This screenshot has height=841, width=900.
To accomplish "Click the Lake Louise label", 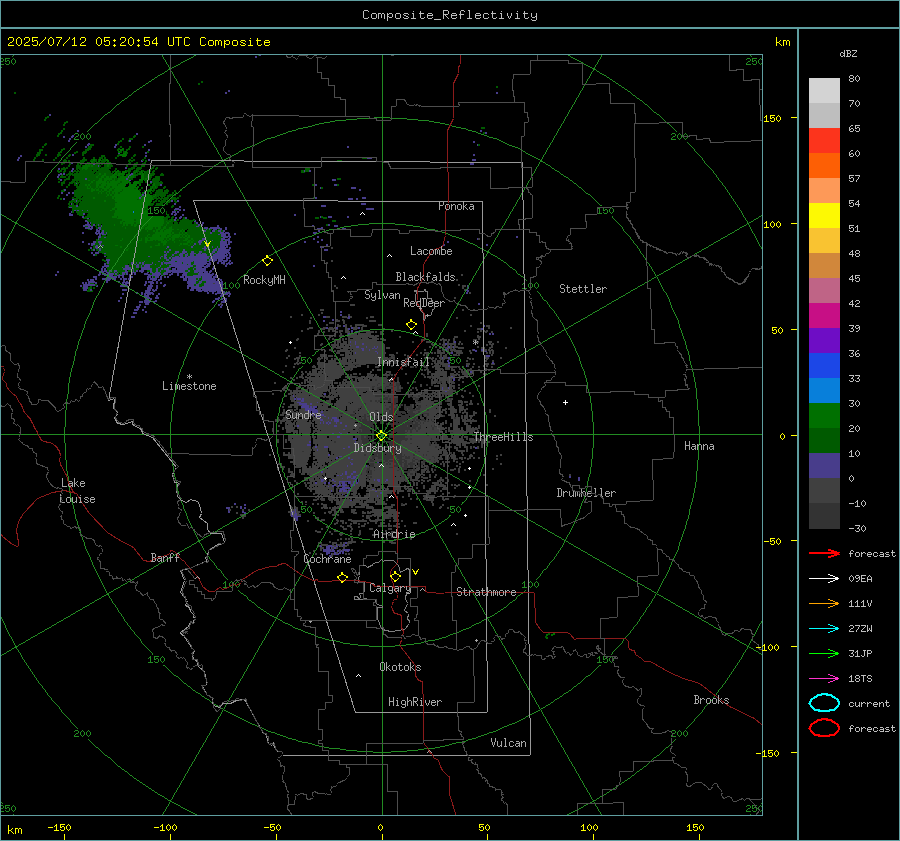I will point(77,491).
